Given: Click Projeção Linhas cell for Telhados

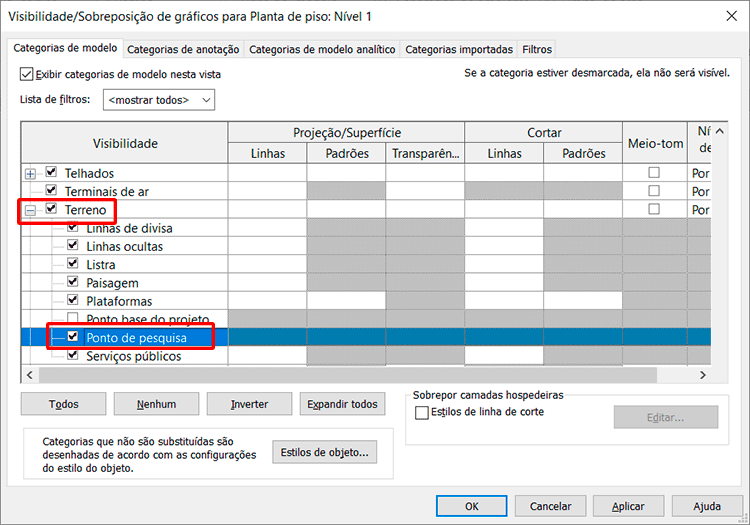Looking at the screenshot, I should [x=267, y=173].
